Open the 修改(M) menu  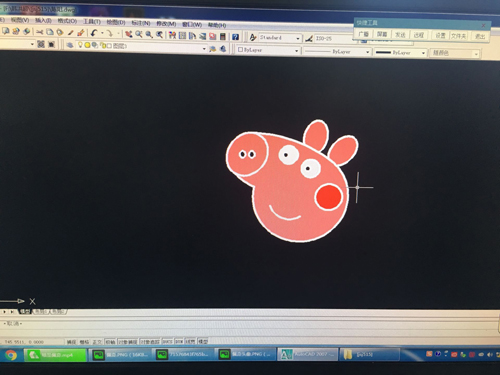click(166, 23)
